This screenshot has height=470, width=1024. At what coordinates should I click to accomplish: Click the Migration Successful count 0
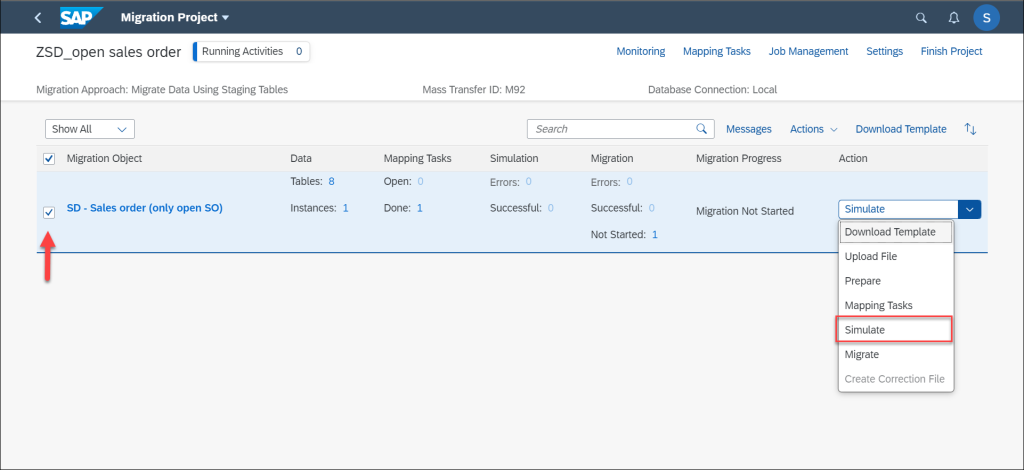point(652,208)
